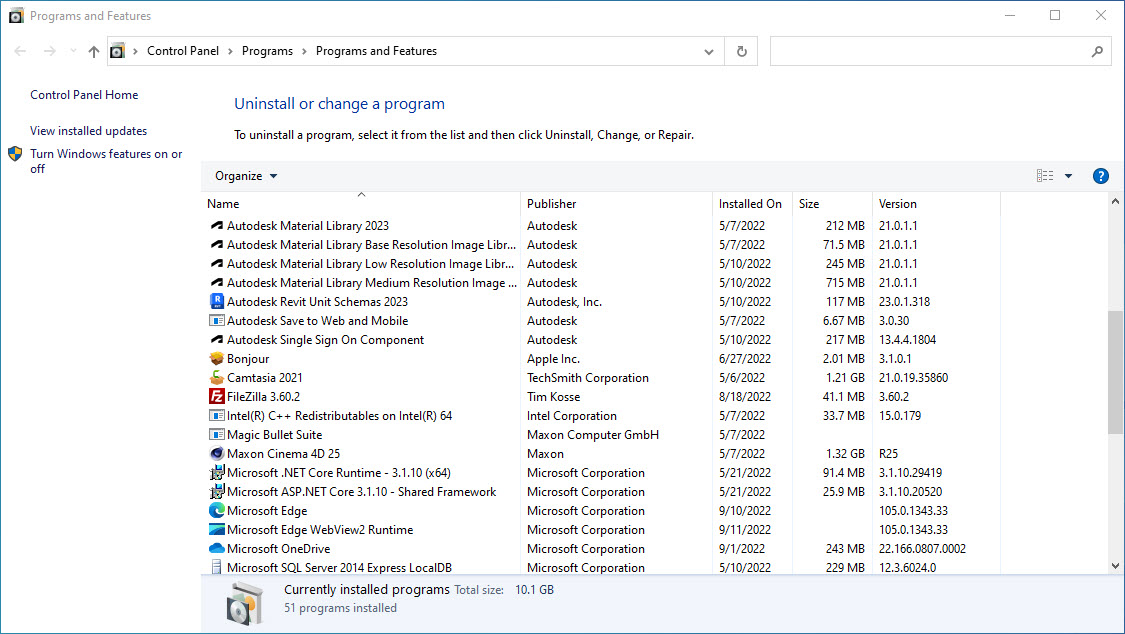The height and width of the screenshot is (634, 1125).
Task: Click the Programs breadcrumb
Action: (267, 51)
